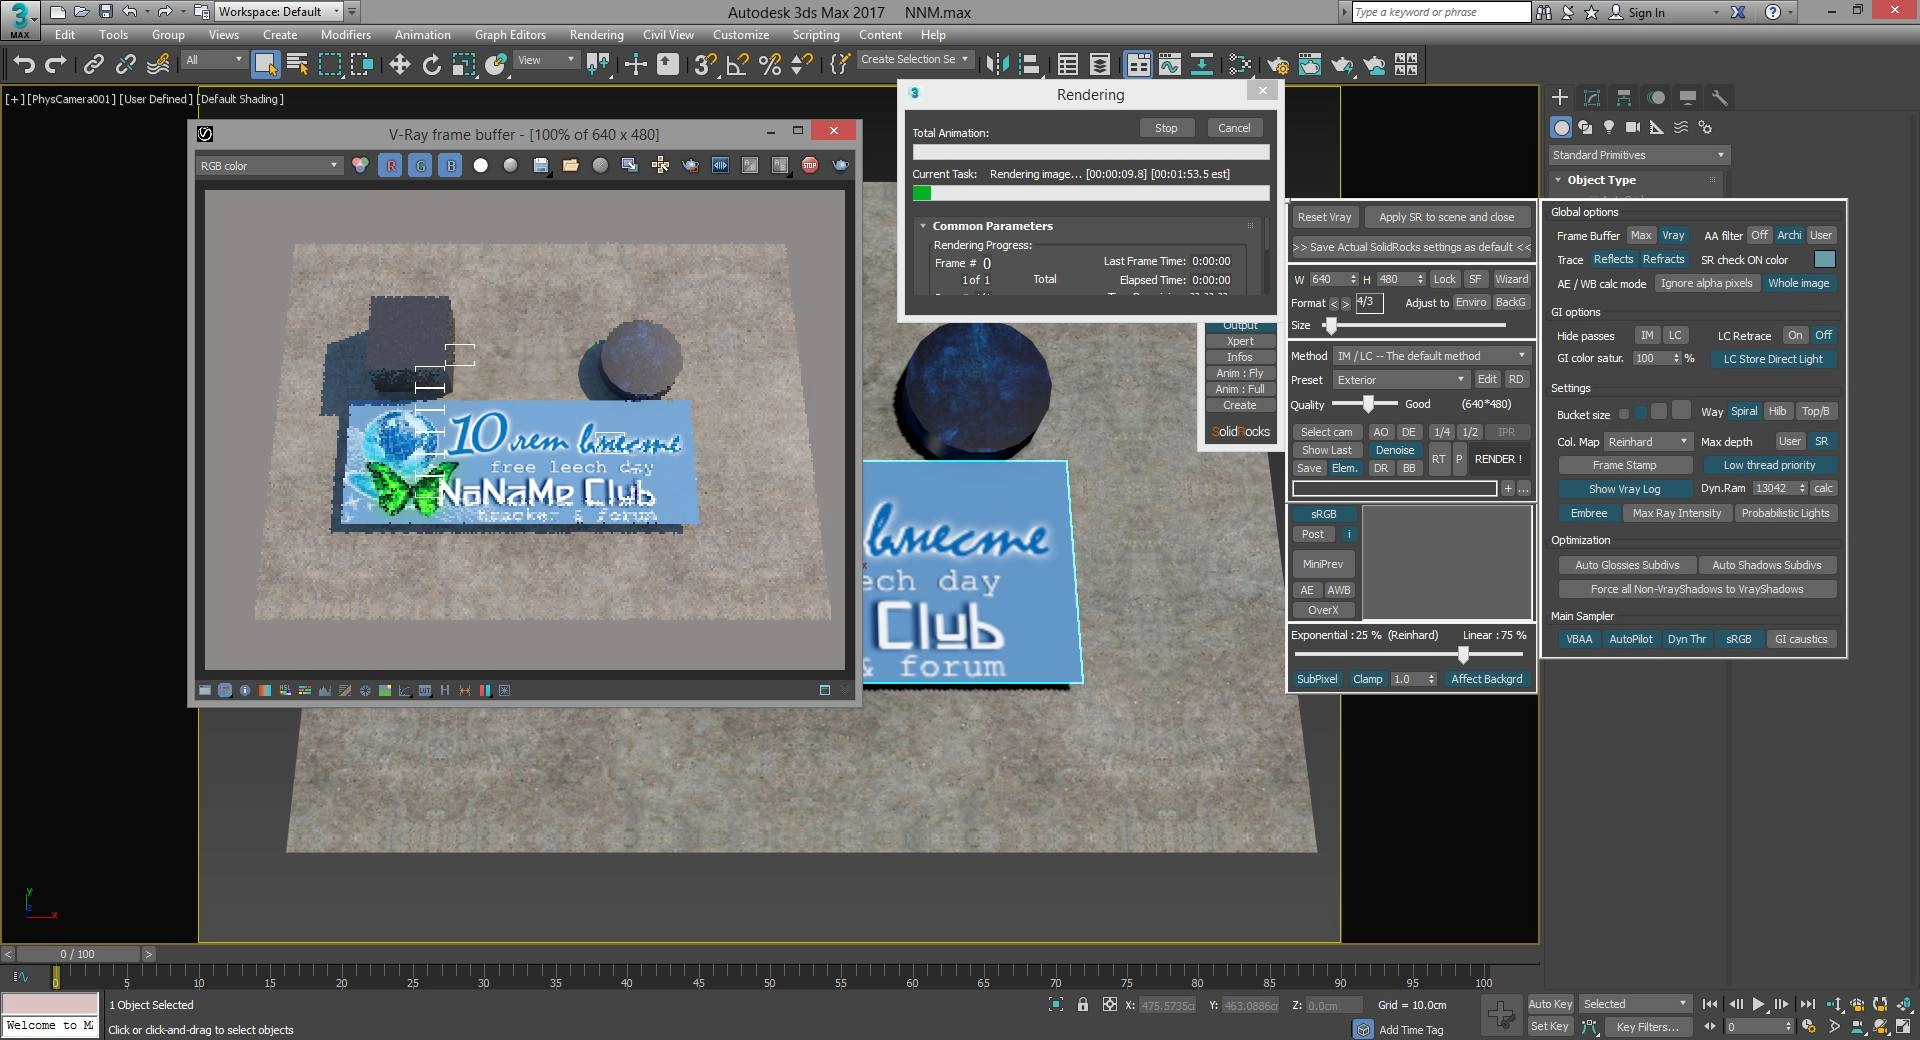Open the Modifiers menu

coord(345,34)
